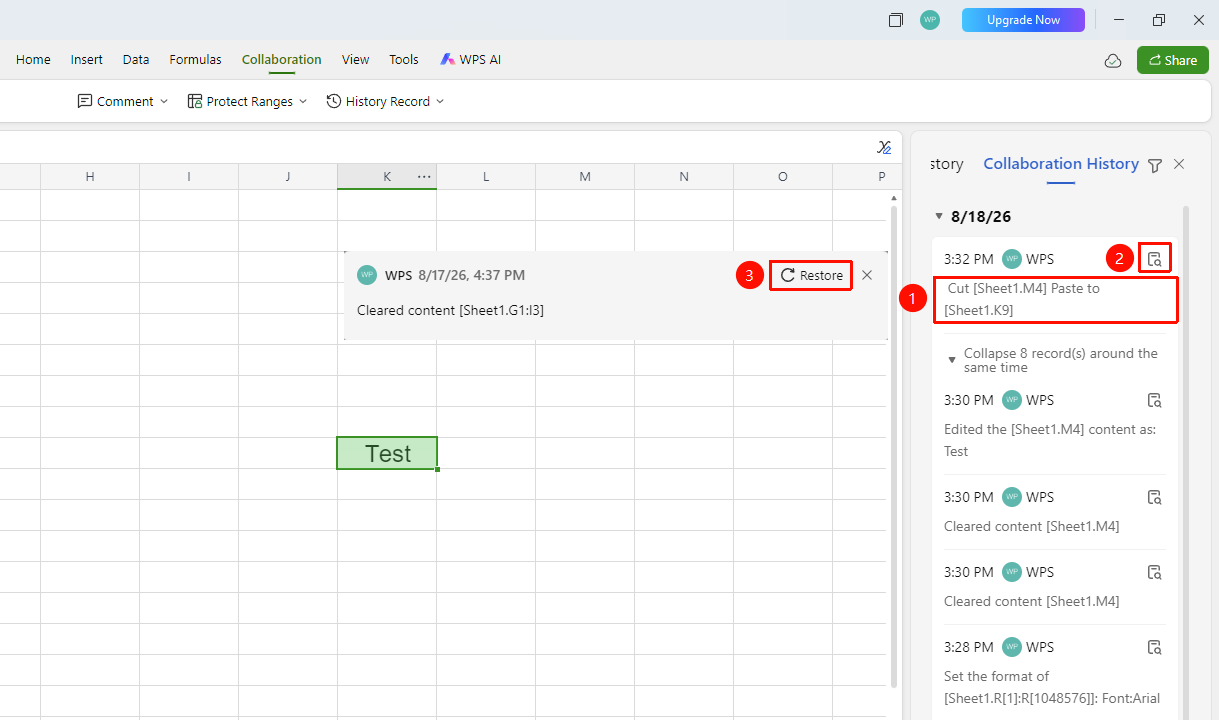Select the cell containing 'Test'
Image resolution: width=1219 pixels, height=720 pixels.
(x=387, y=453)
